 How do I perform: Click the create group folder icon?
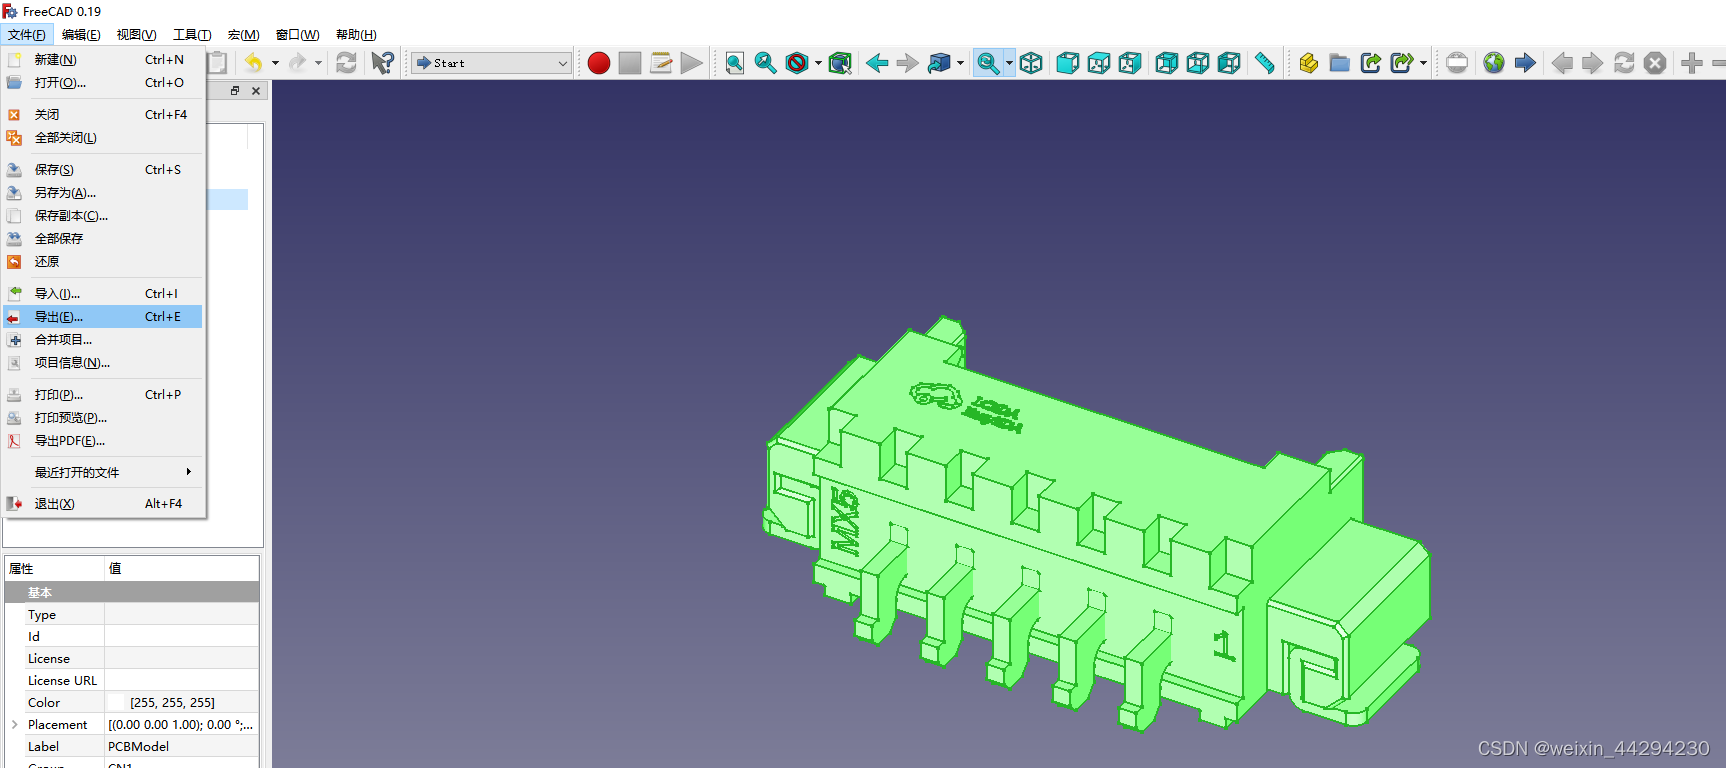[1340, 63]
